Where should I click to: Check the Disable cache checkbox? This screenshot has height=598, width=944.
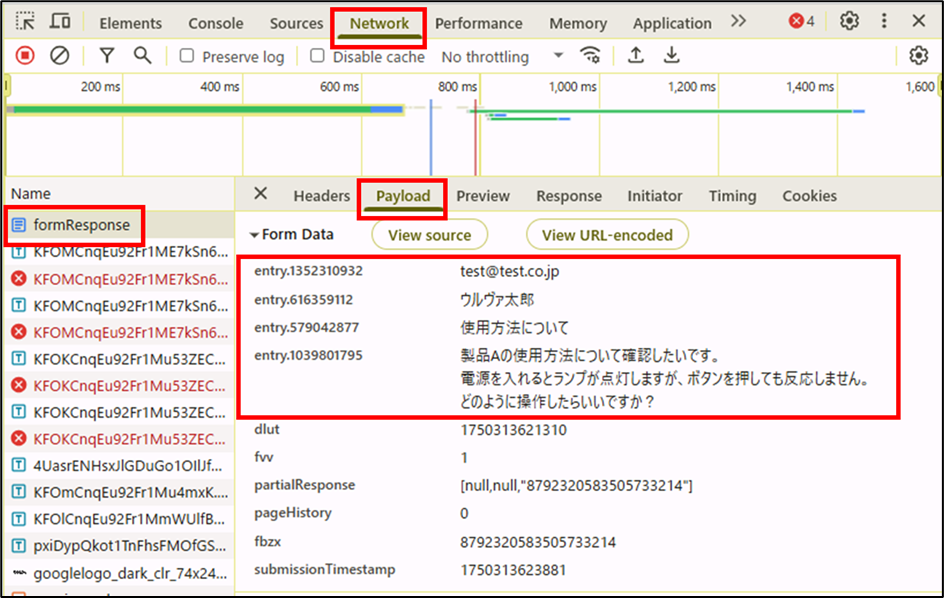point(317,56)
